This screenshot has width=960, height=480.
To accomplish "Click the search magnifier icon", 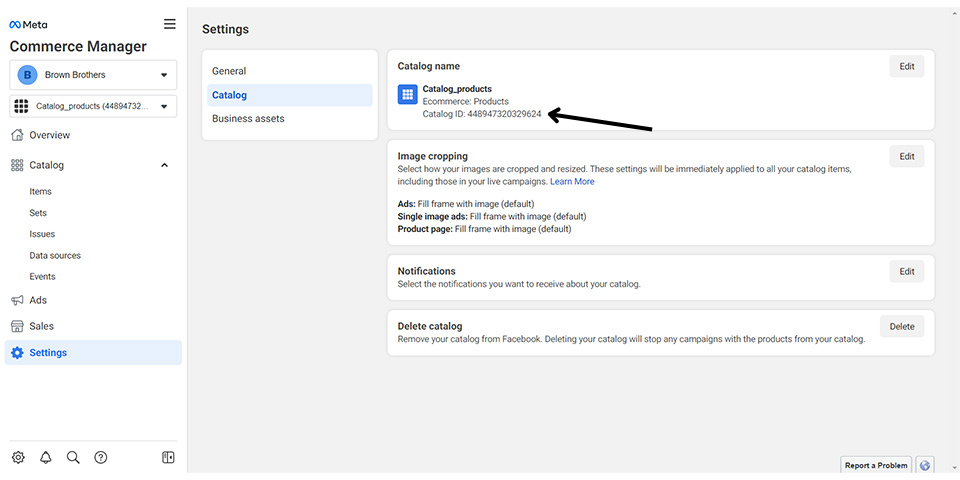I will (73, 457).
